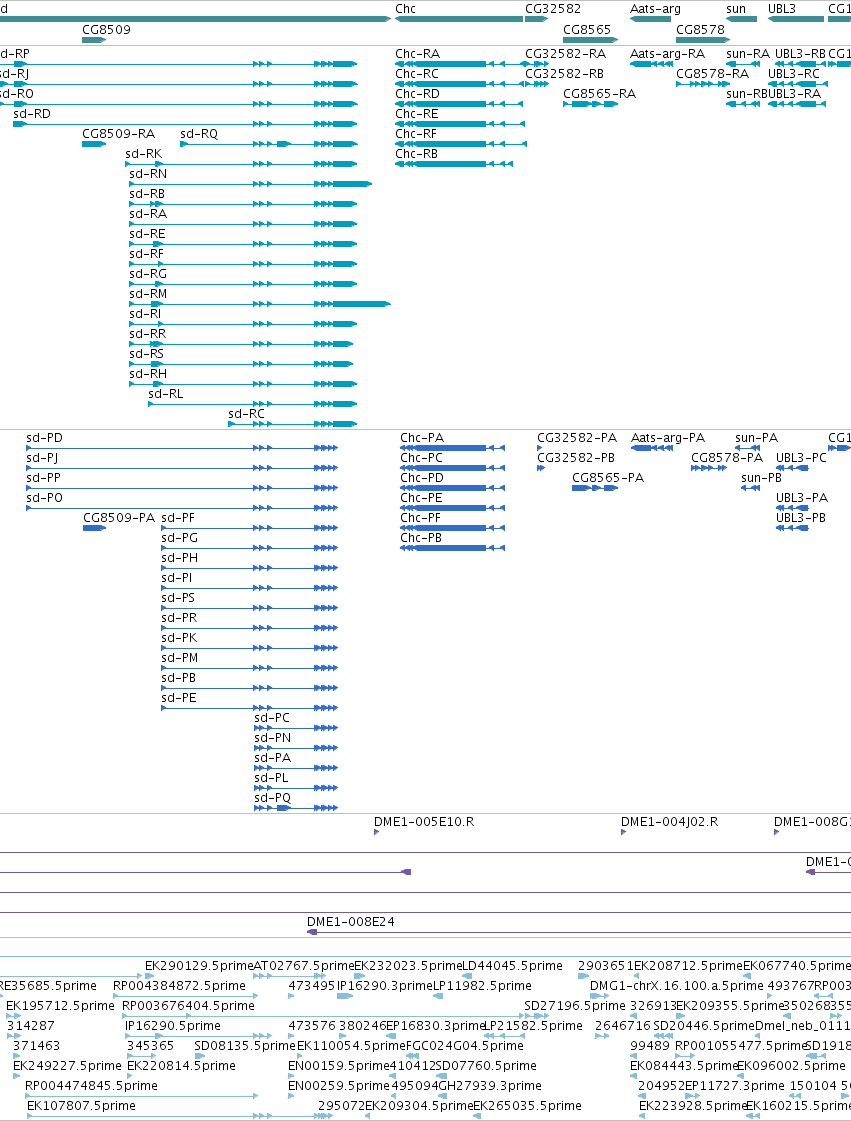
Task: Click the Chc-PB protein label
Action: pyautogui.click(x=421, y=538)
